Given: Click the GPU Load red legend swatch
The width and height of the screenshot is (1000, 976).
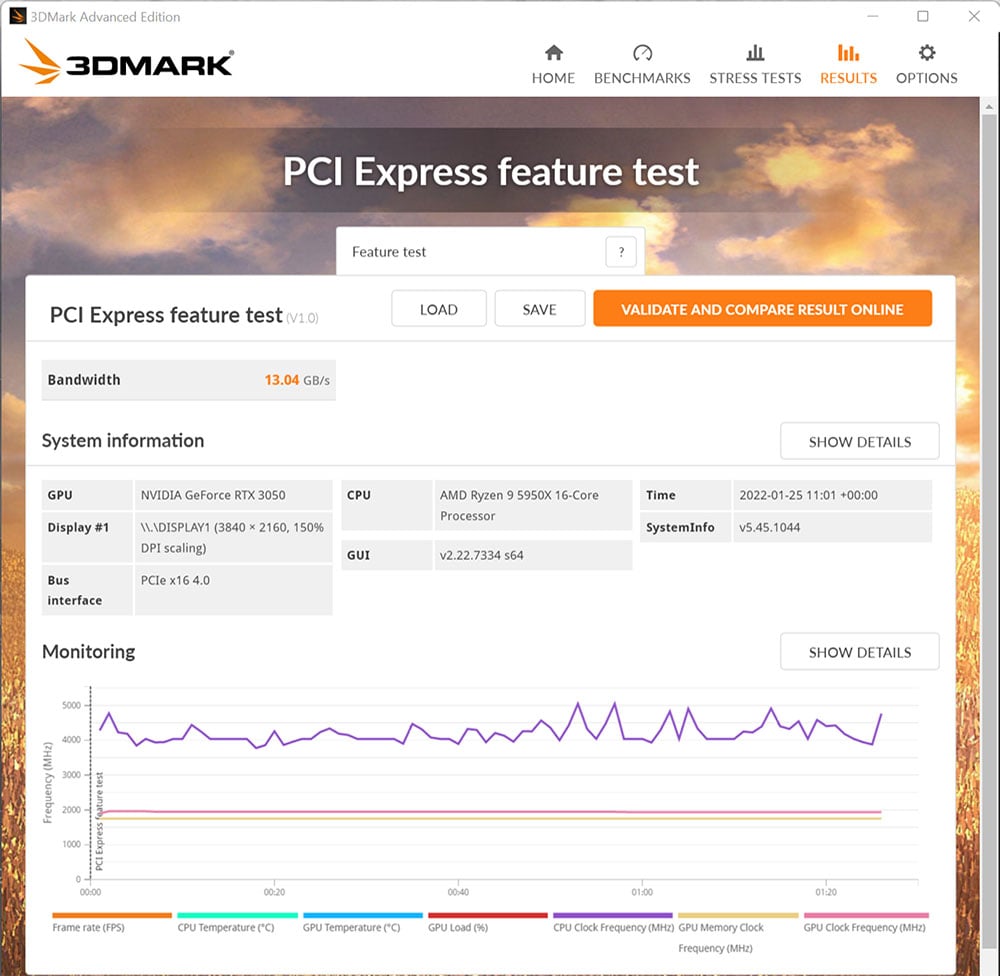Looking at the screenshot, I should click(488, 915).
